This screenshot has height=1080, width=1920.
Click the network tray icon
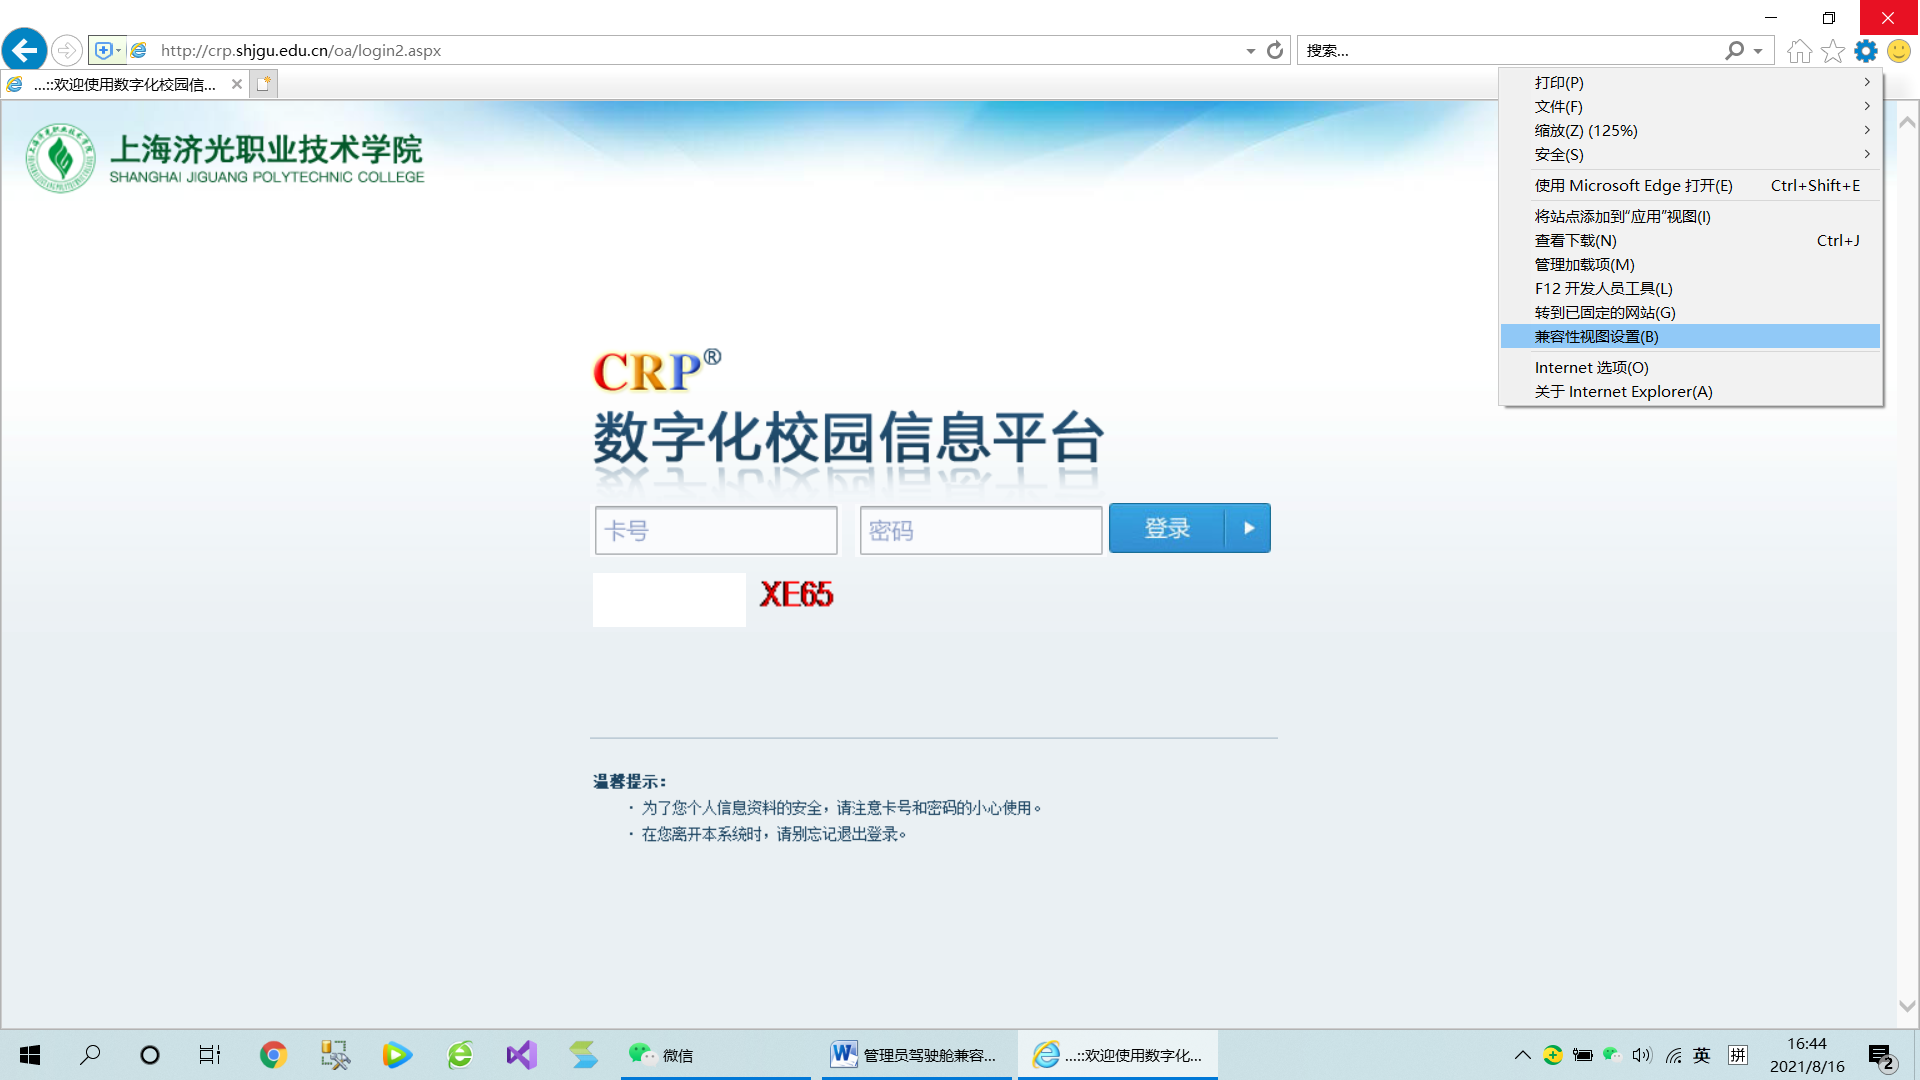coord(1673,1055)
